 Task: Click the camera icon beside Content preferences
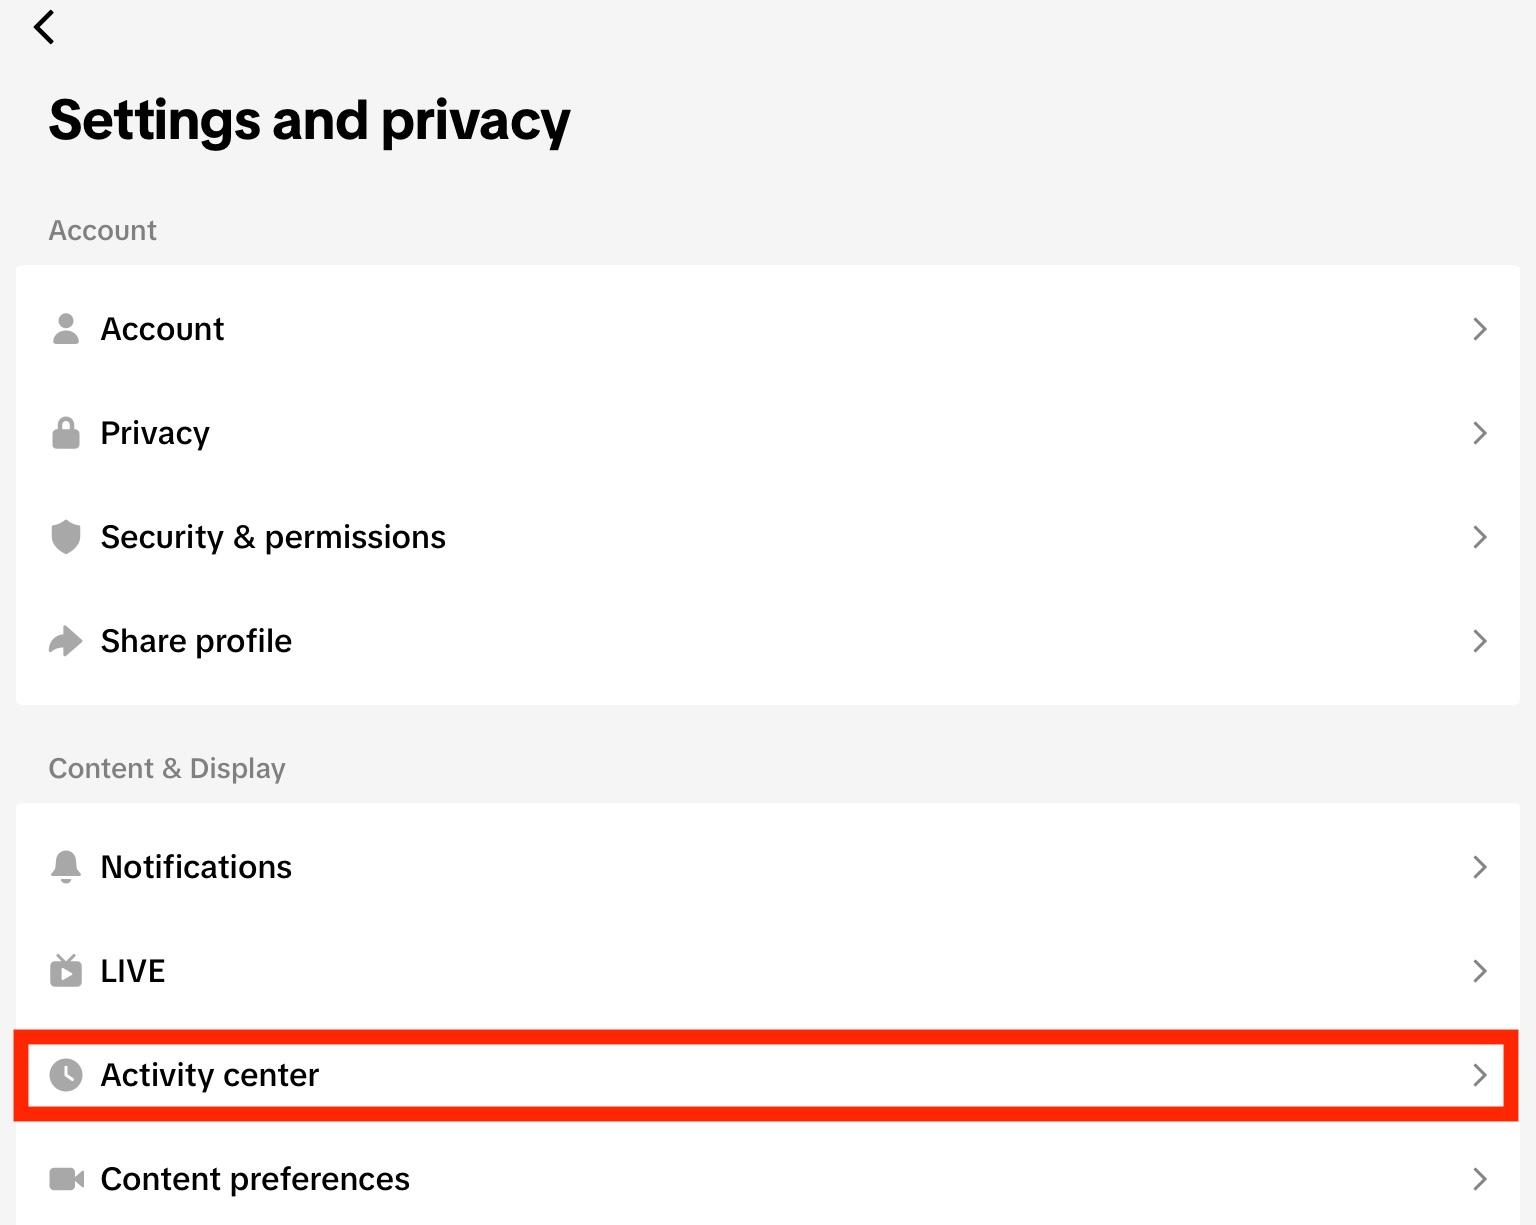pyautogui.click(x=66, y=1179)
